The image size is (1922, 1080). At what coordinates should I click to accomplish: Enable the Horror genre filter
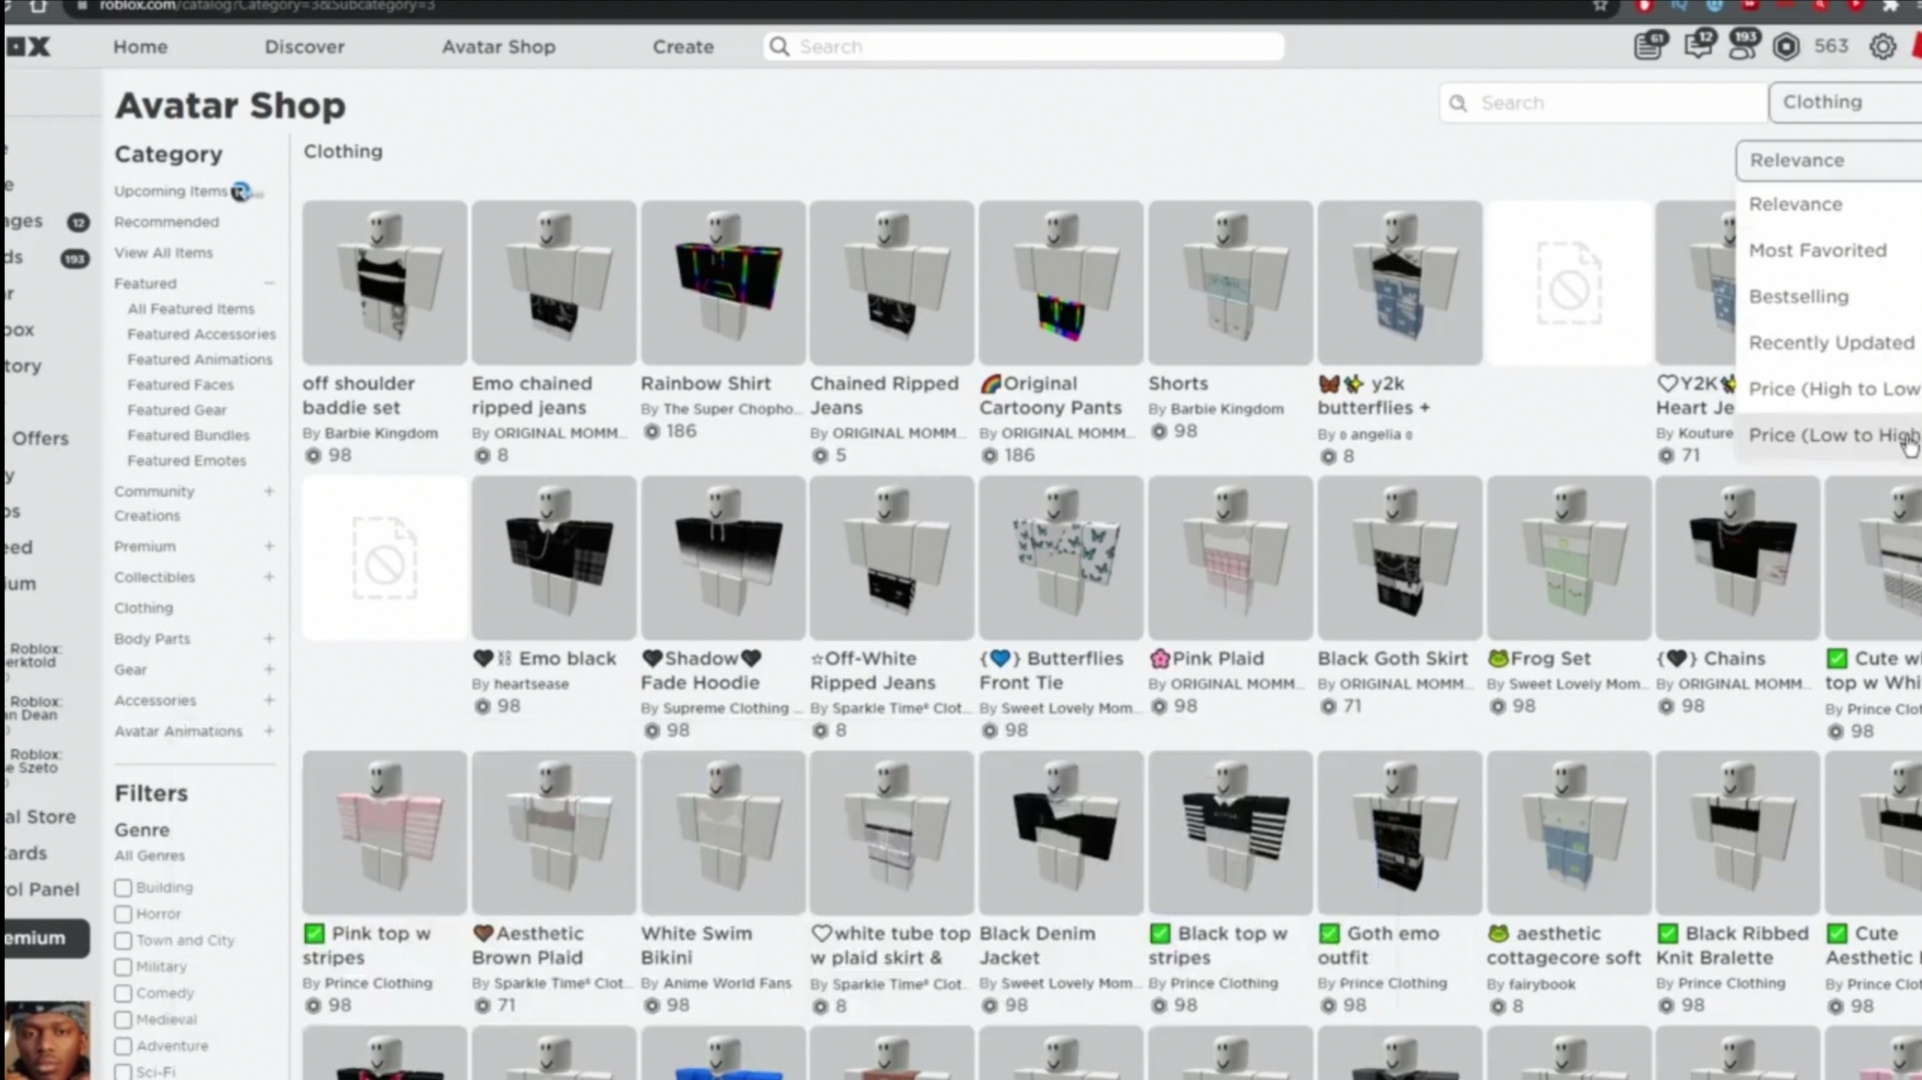[123, 914]
